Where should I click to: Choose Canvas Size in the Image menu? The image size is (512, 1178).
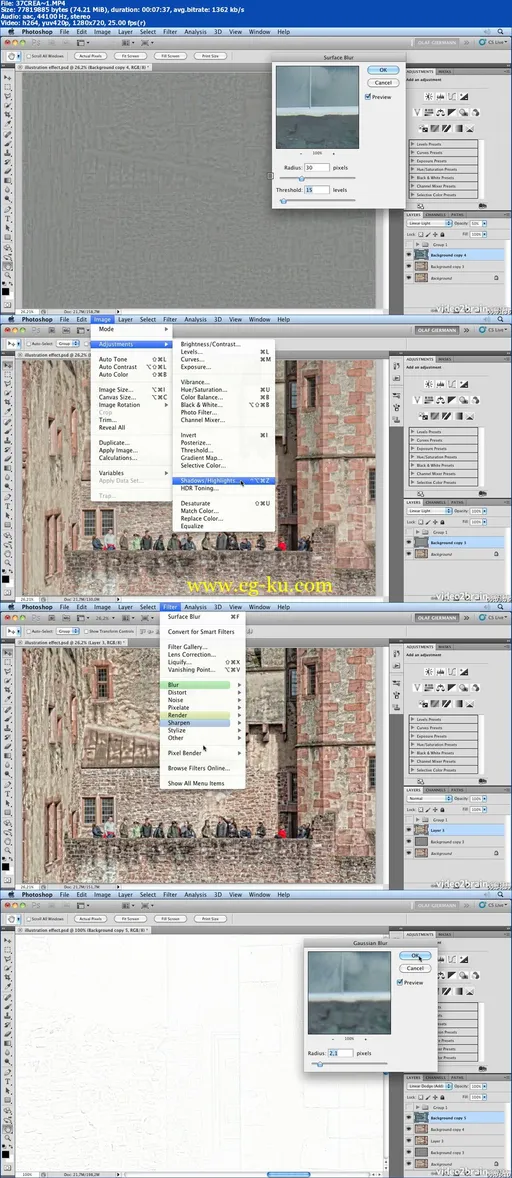pos(133,397)
